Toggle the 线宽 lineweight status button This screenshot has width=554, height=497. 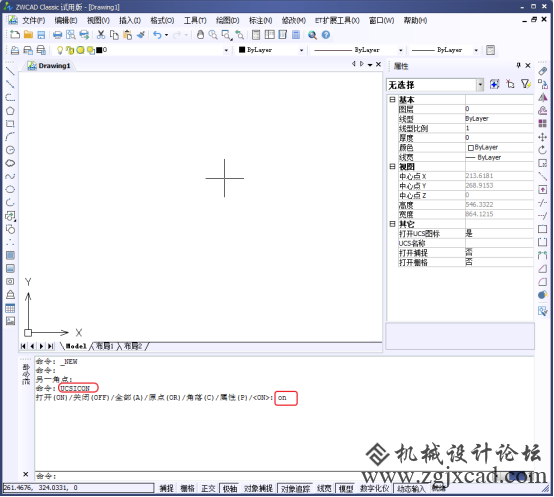(324, 488)
